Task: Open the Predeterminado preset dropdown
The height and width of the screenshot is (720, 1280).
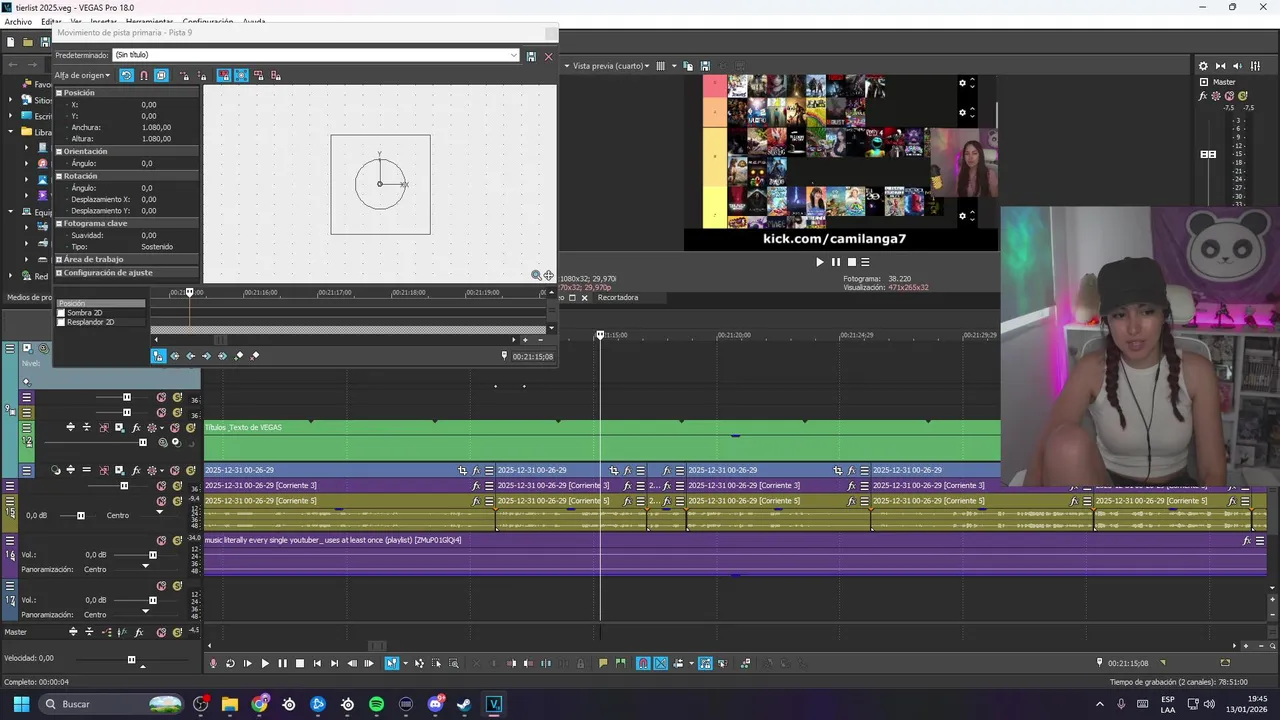Action: point(514,56)
